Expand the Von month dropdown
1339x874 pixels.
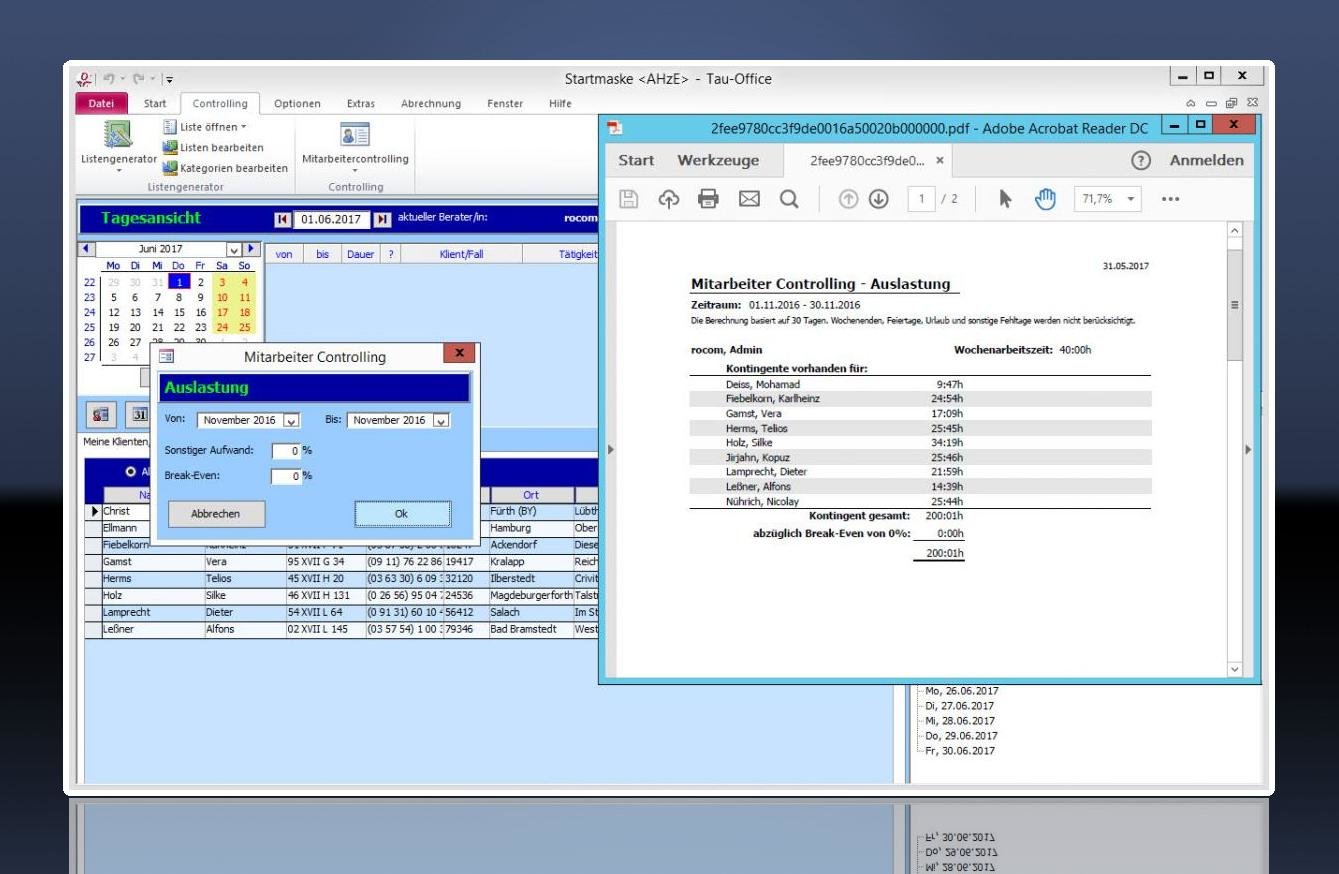coord(291,421)
